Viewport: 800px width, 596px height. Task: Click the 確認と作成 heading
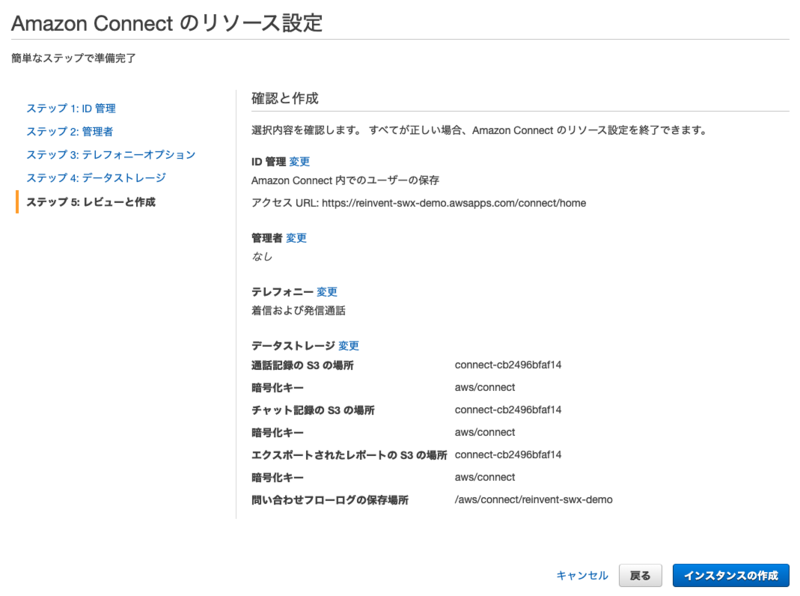click(x=285, y=98)
